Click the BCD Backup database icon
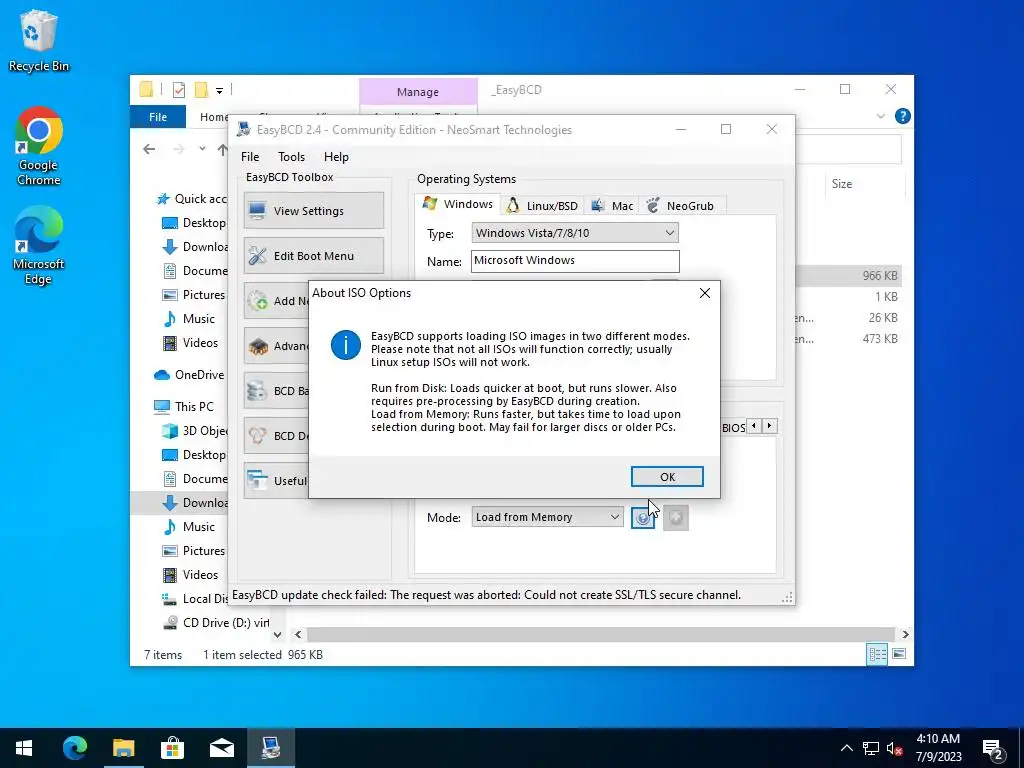The image size is (1024, 768). pyautogui.click(x=257, y=391)
